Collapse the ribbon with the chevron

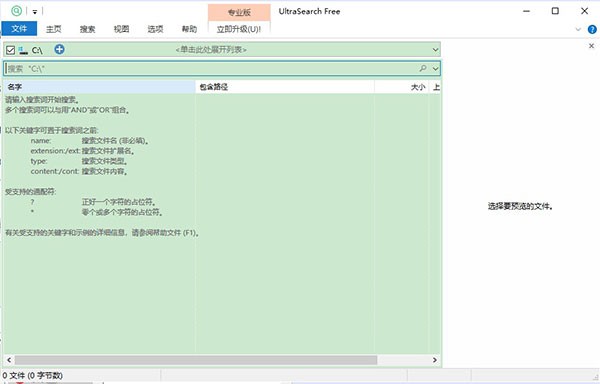coord(578,29)
